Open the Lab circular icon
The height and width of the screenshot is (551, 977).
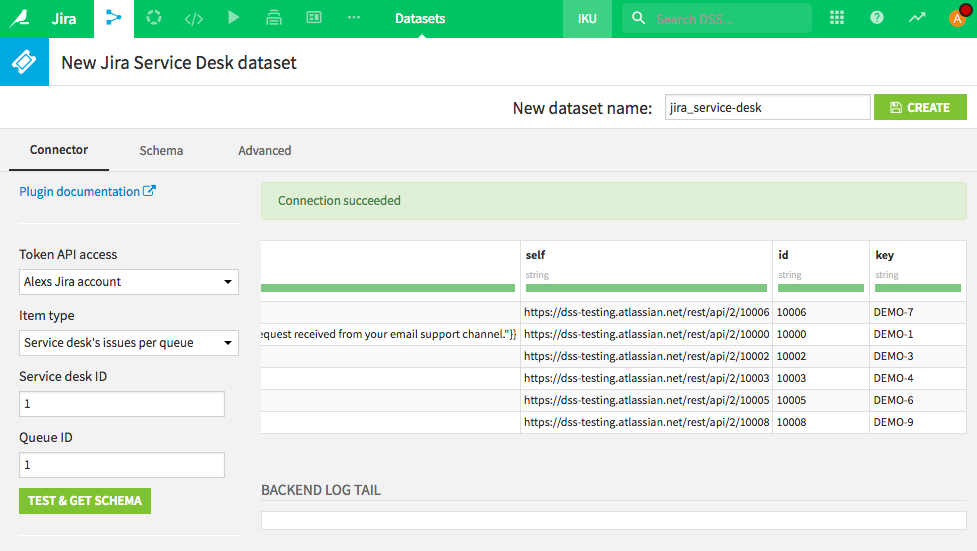154,18
